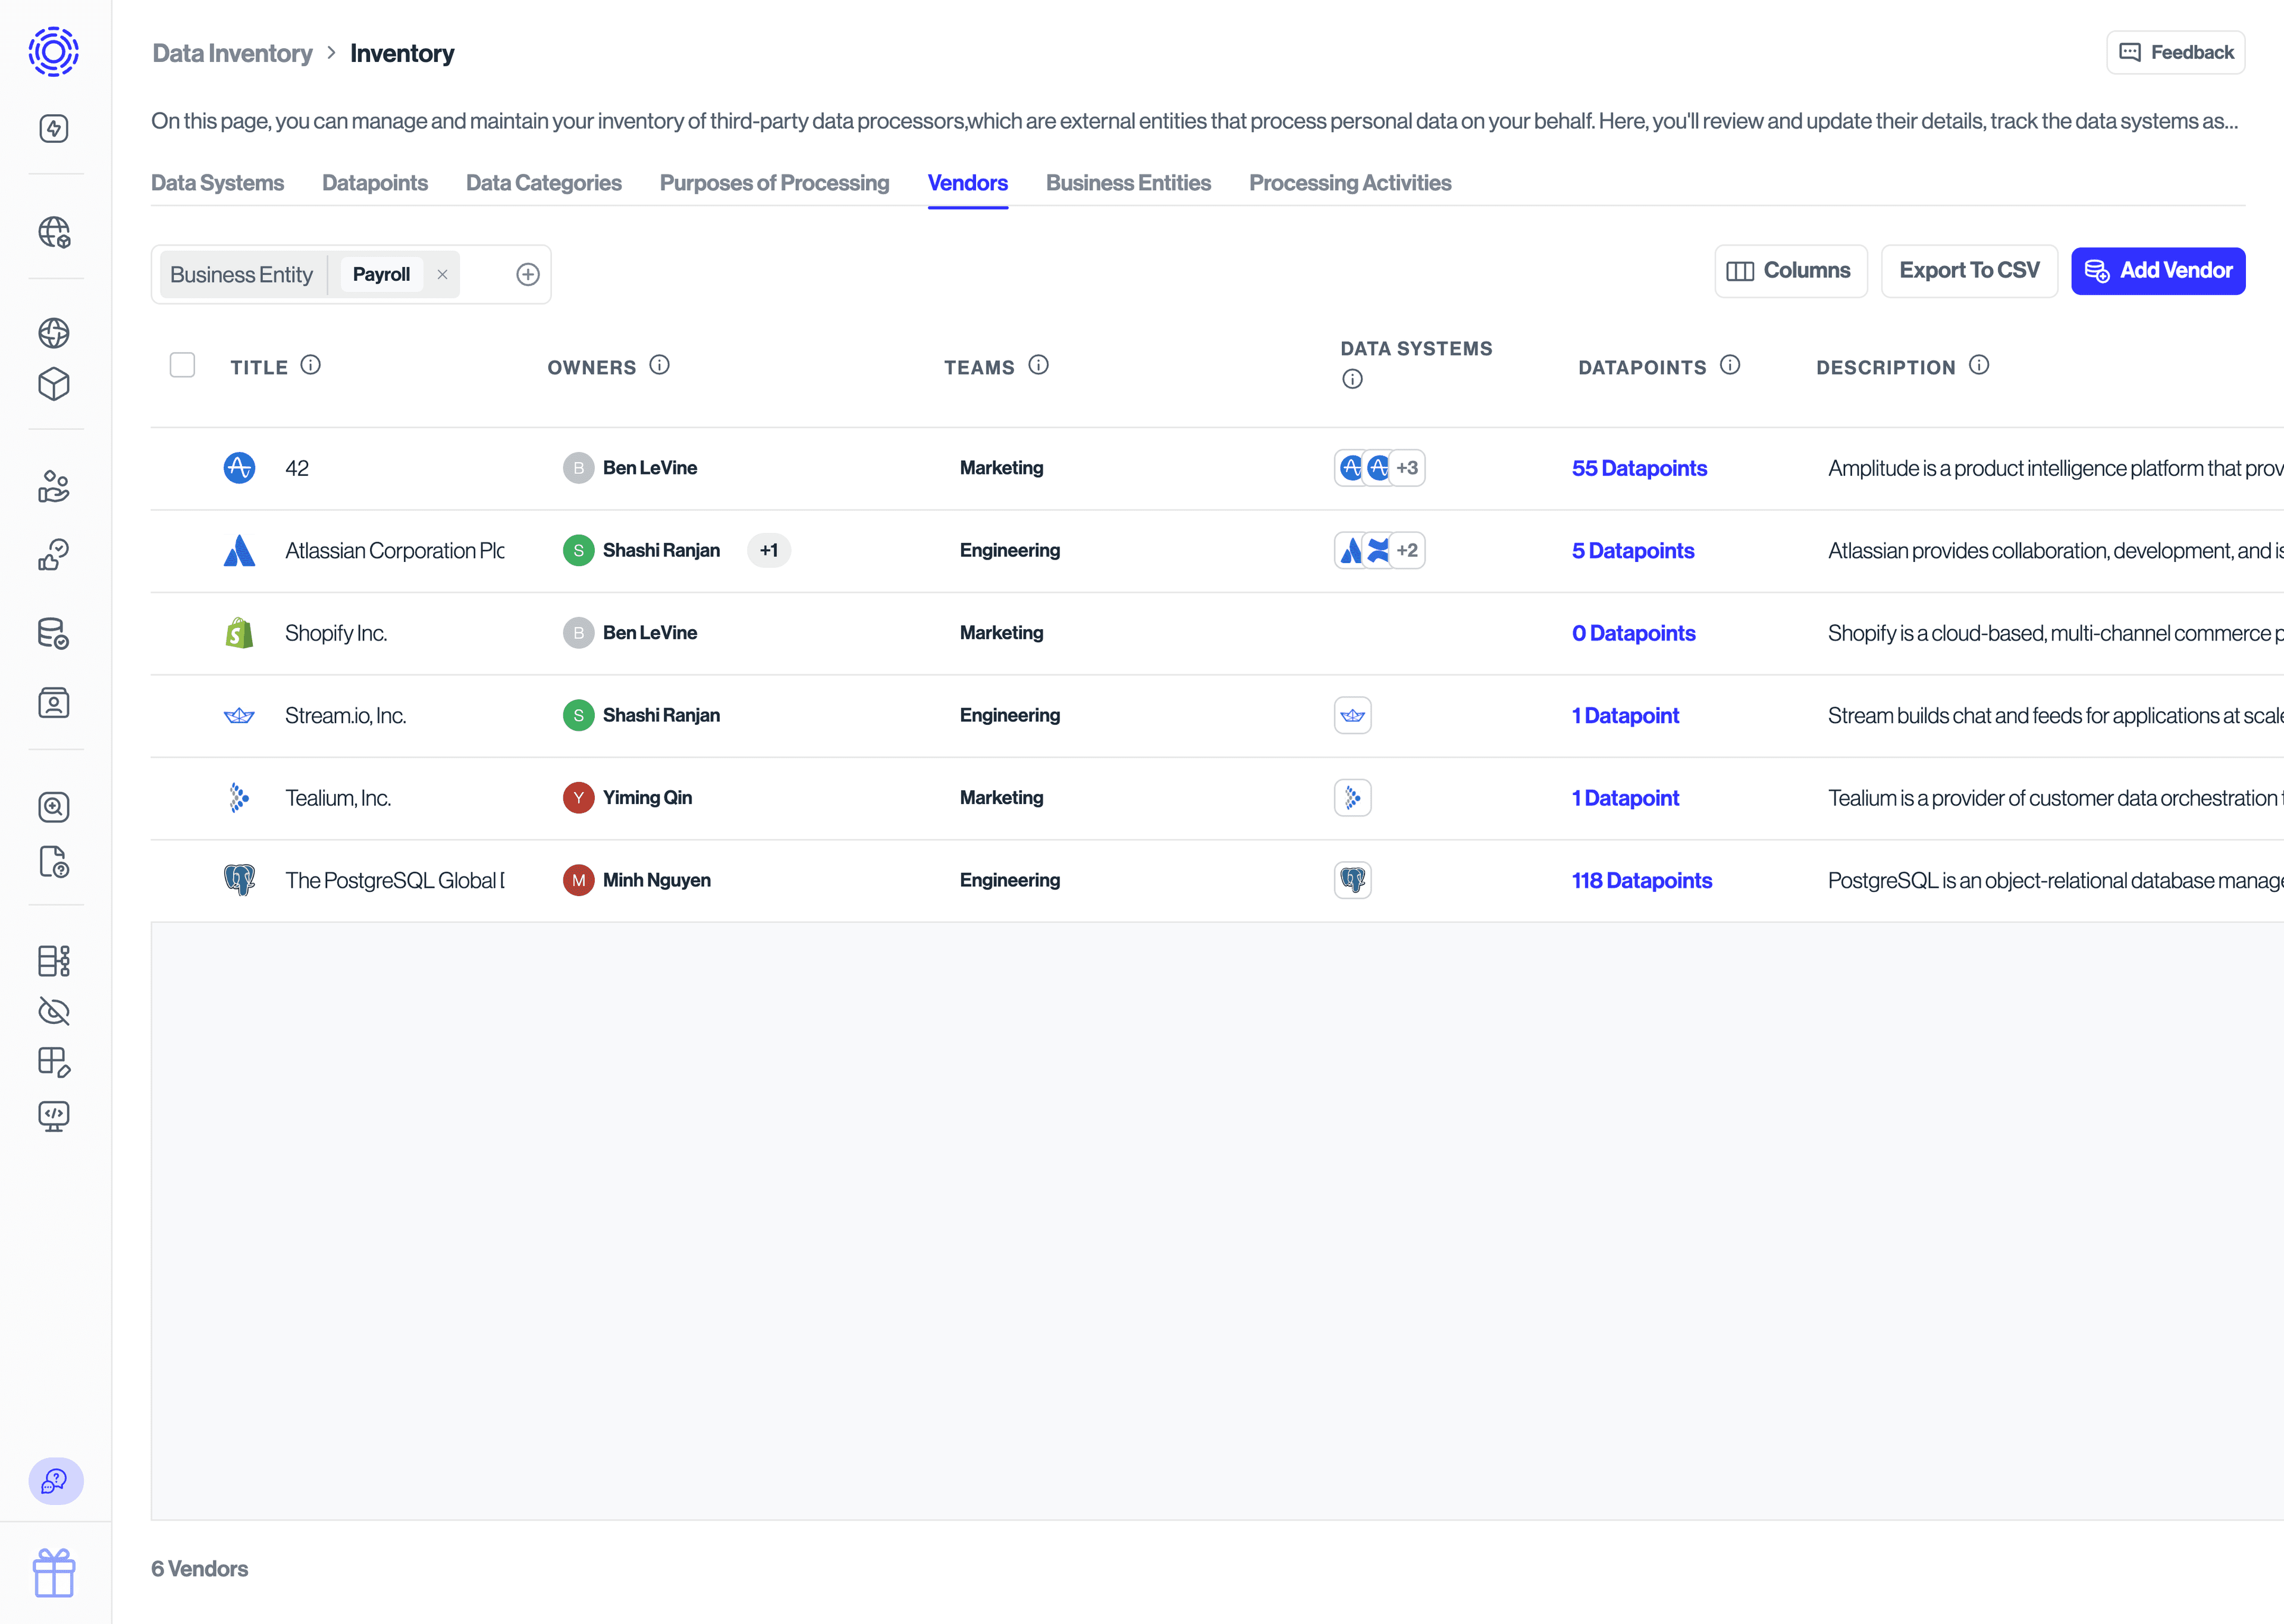Open the contact card sidebar icon
Screen dimensions: 2284x1624
[x=54, y=703]
